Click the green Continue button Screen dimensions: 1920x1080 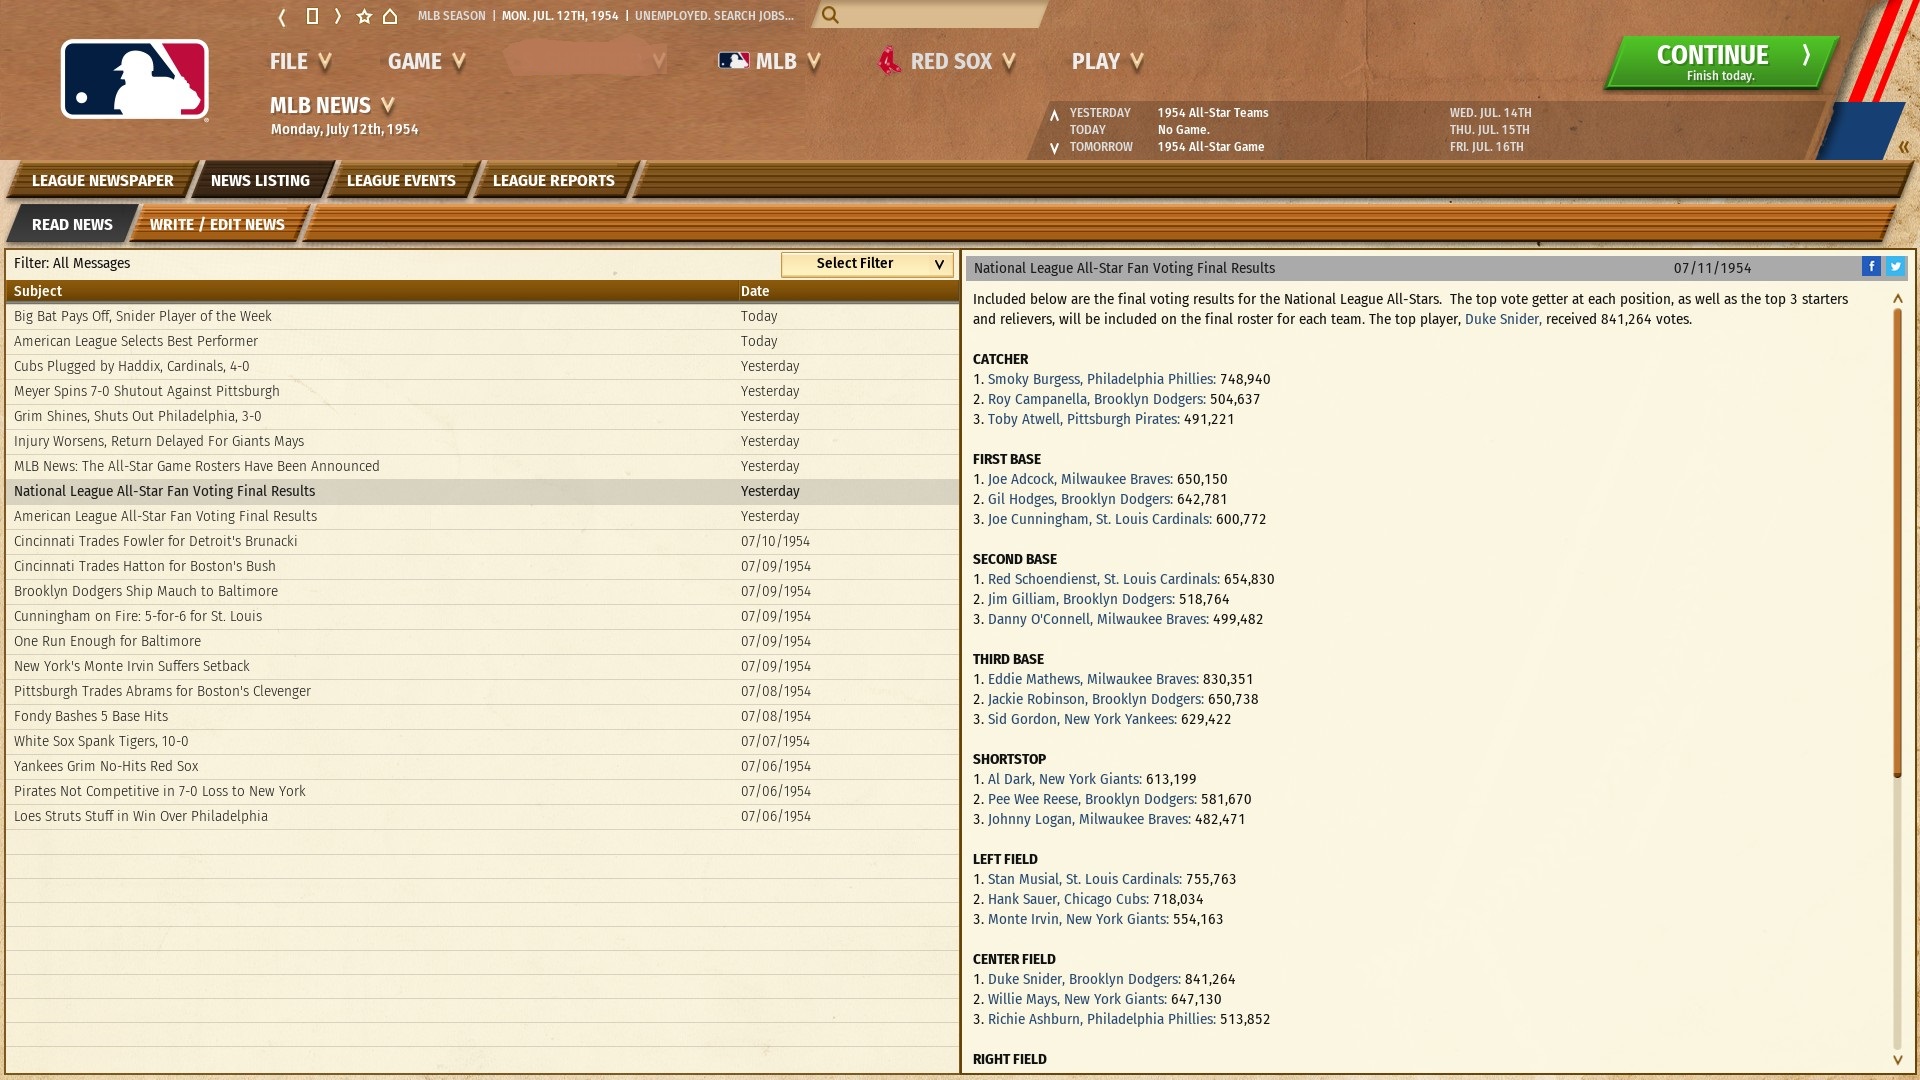(1720, 62)
